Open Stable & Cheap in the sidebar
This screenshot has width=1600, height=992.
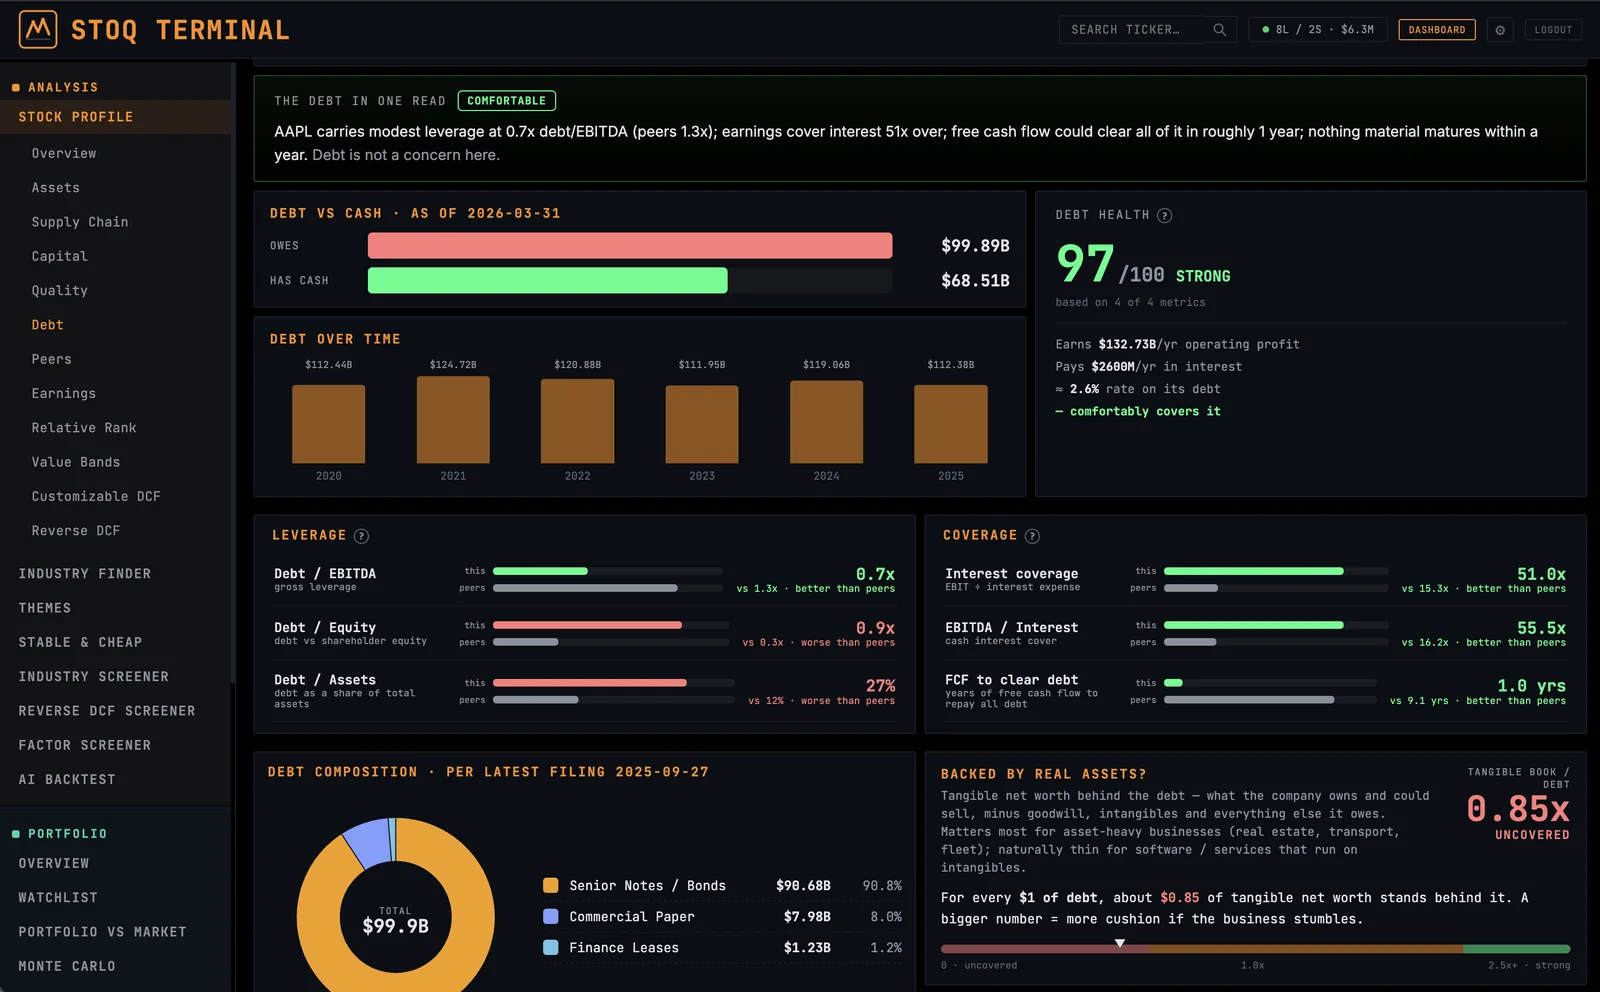click(80, 642)
